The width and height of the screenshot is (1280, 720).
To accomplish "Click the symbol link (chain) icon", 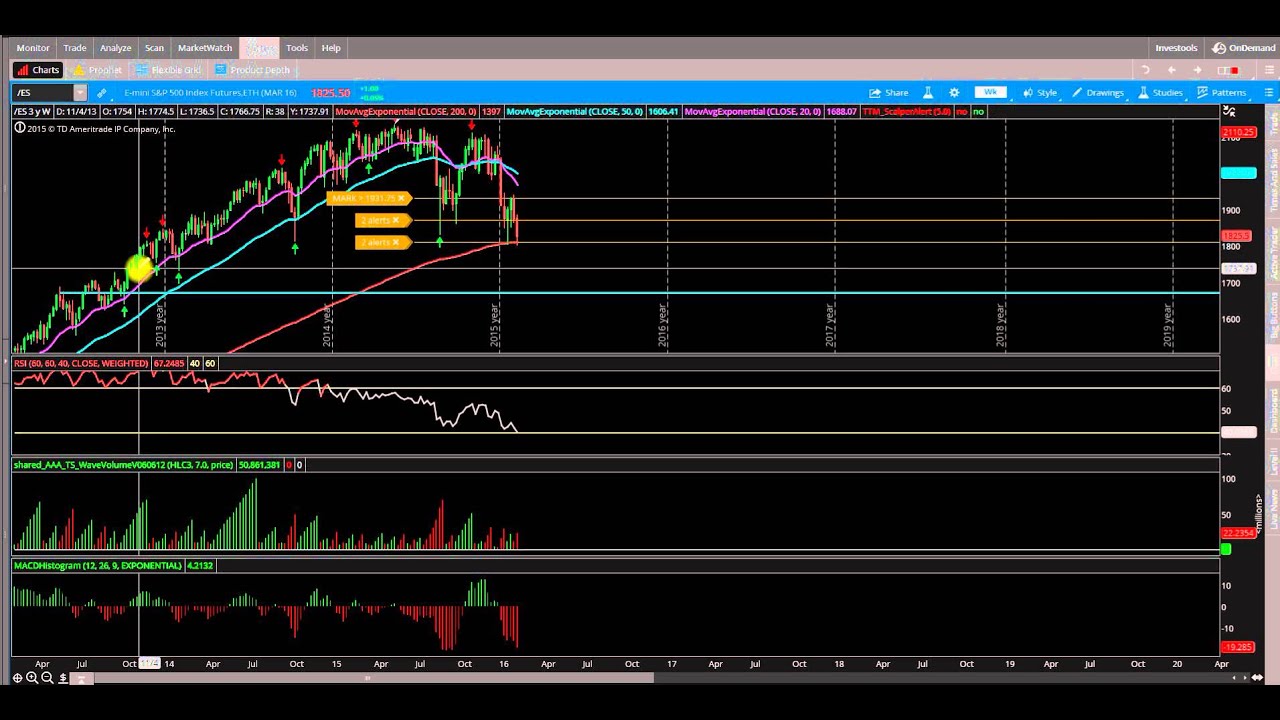I will pyautogui.click(x=101, y=93).
